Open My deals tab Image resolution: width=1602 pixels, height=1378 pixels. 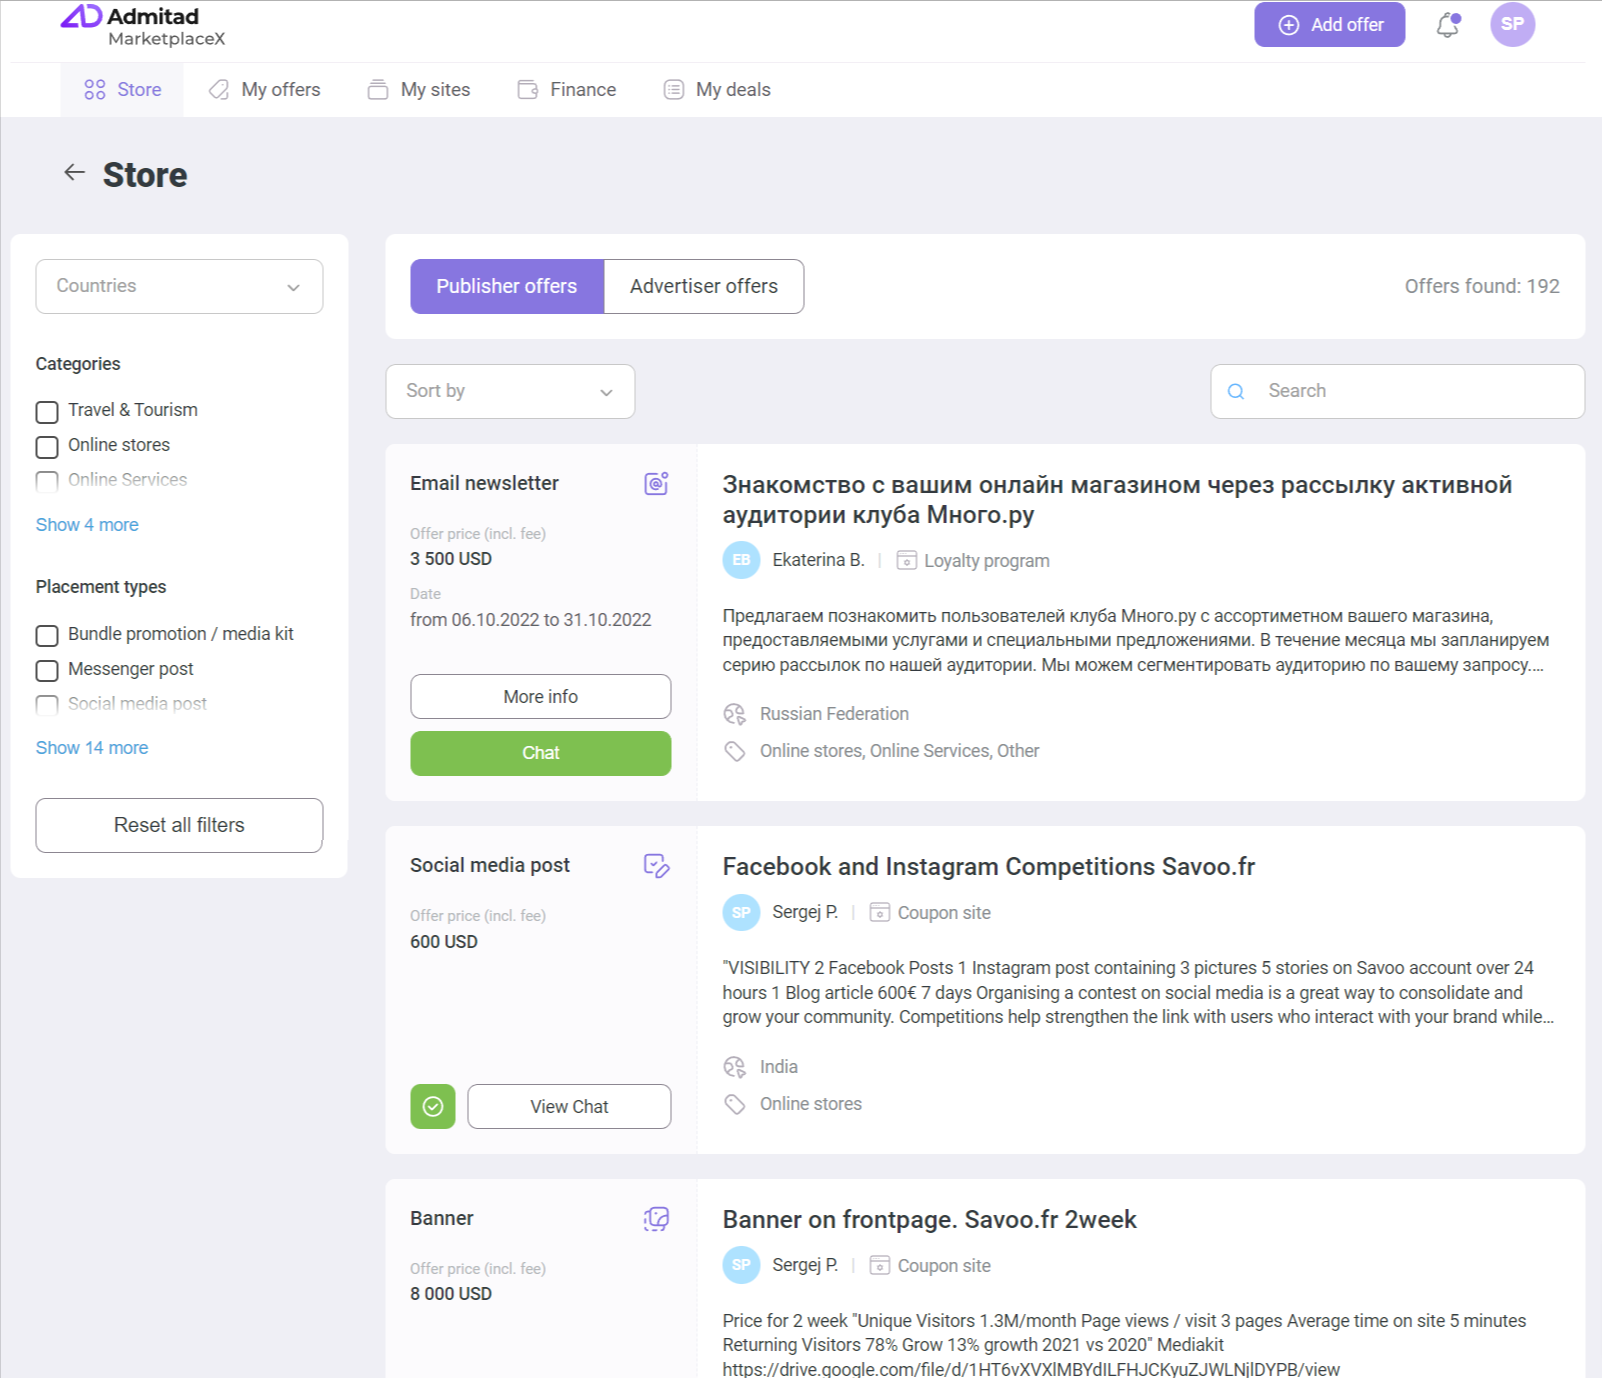[x=717, y=90]
